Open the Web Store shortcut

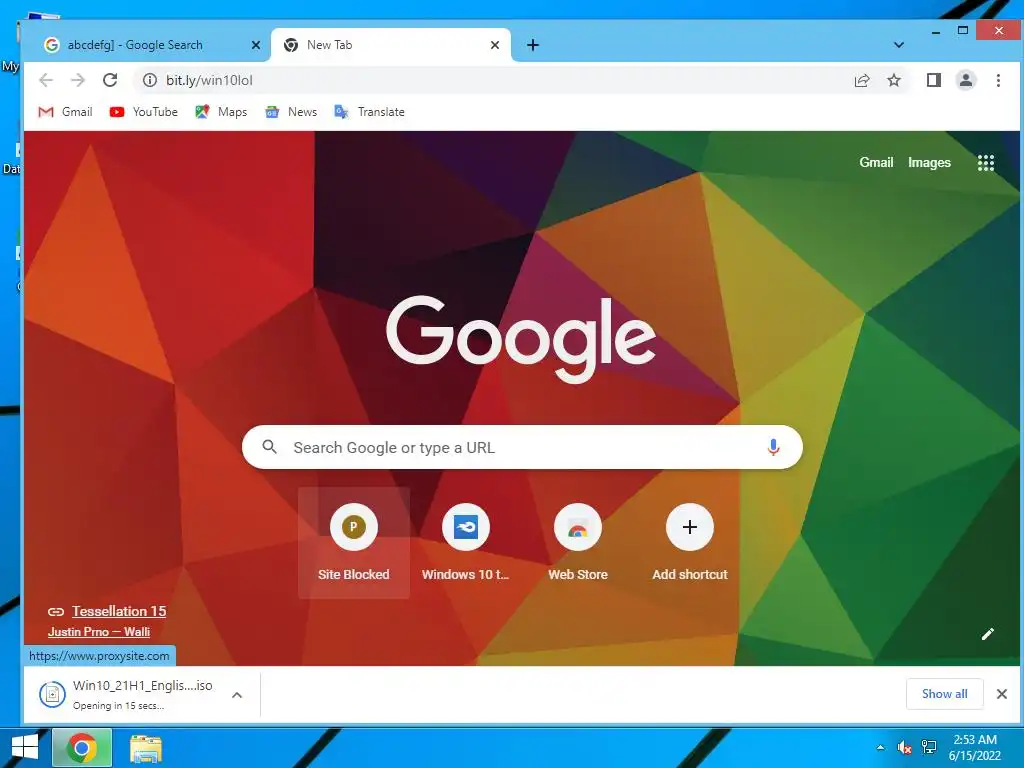click(578, 543)
